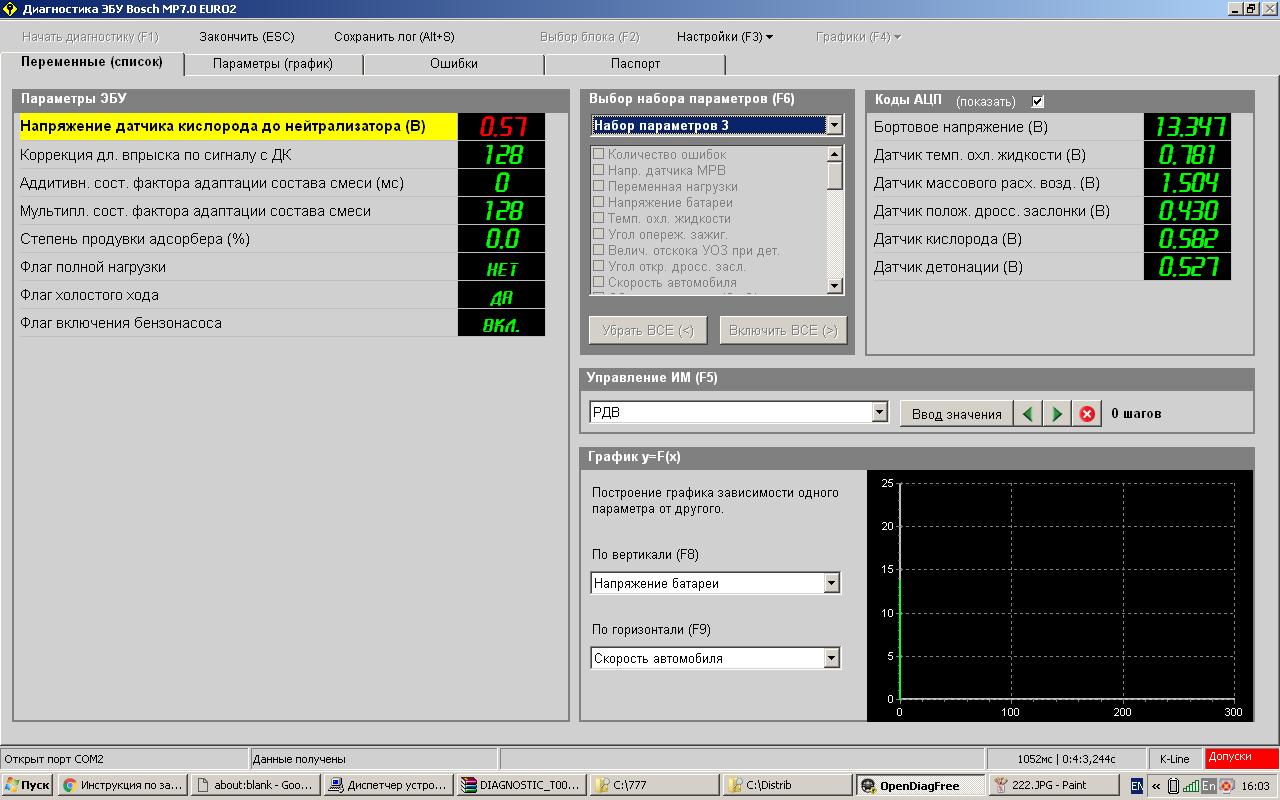
Task: Click the red X cancel actuator button
Action: click(x=1087, y=414)
